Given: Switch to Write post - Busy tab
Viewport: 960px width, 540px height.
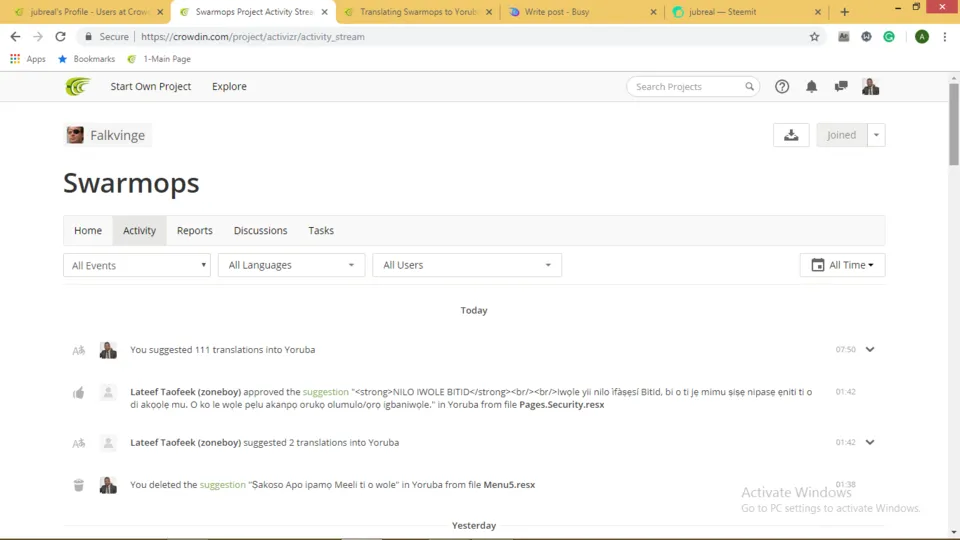Looking at the screenshot, I should click(582, 12).
